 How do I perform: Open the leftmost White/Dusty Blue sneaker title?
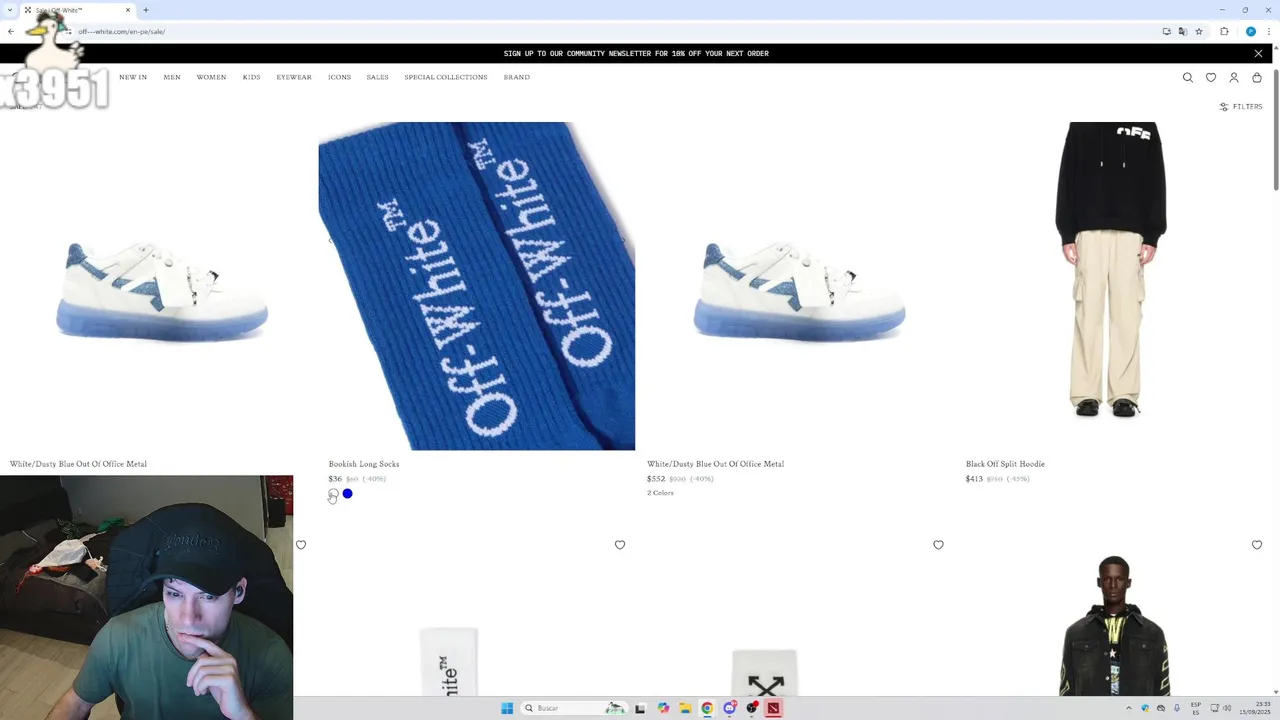click(x=78, y=464)
